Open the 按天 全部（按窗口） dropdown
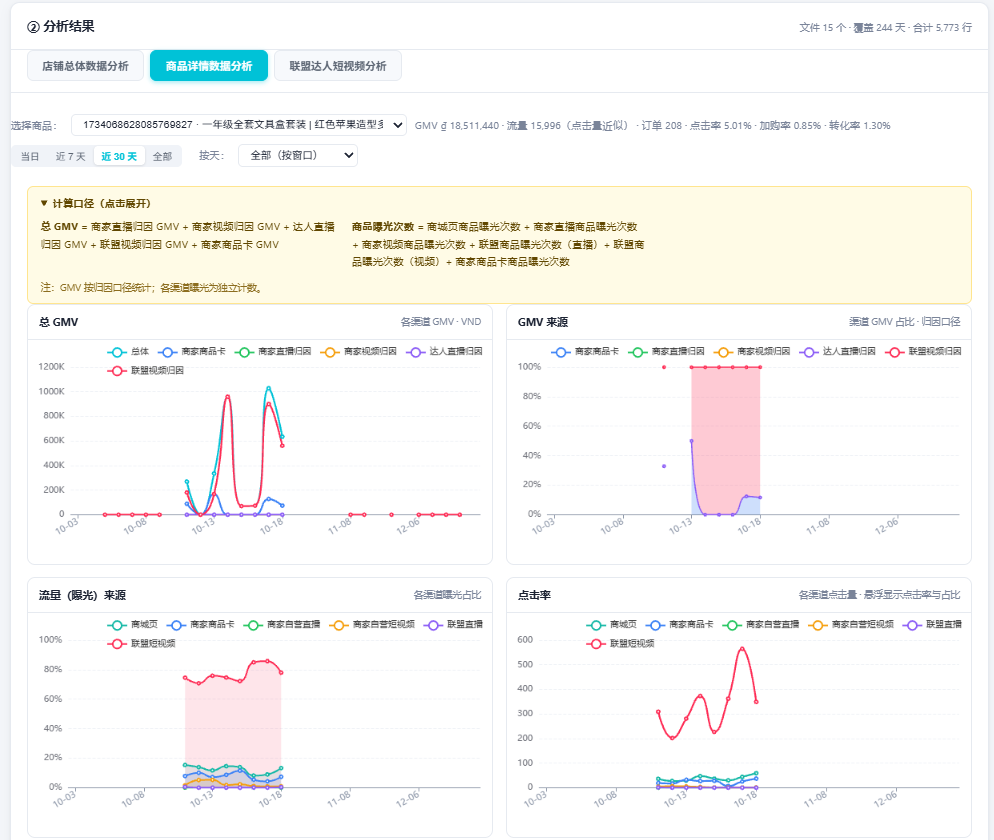 297,155
